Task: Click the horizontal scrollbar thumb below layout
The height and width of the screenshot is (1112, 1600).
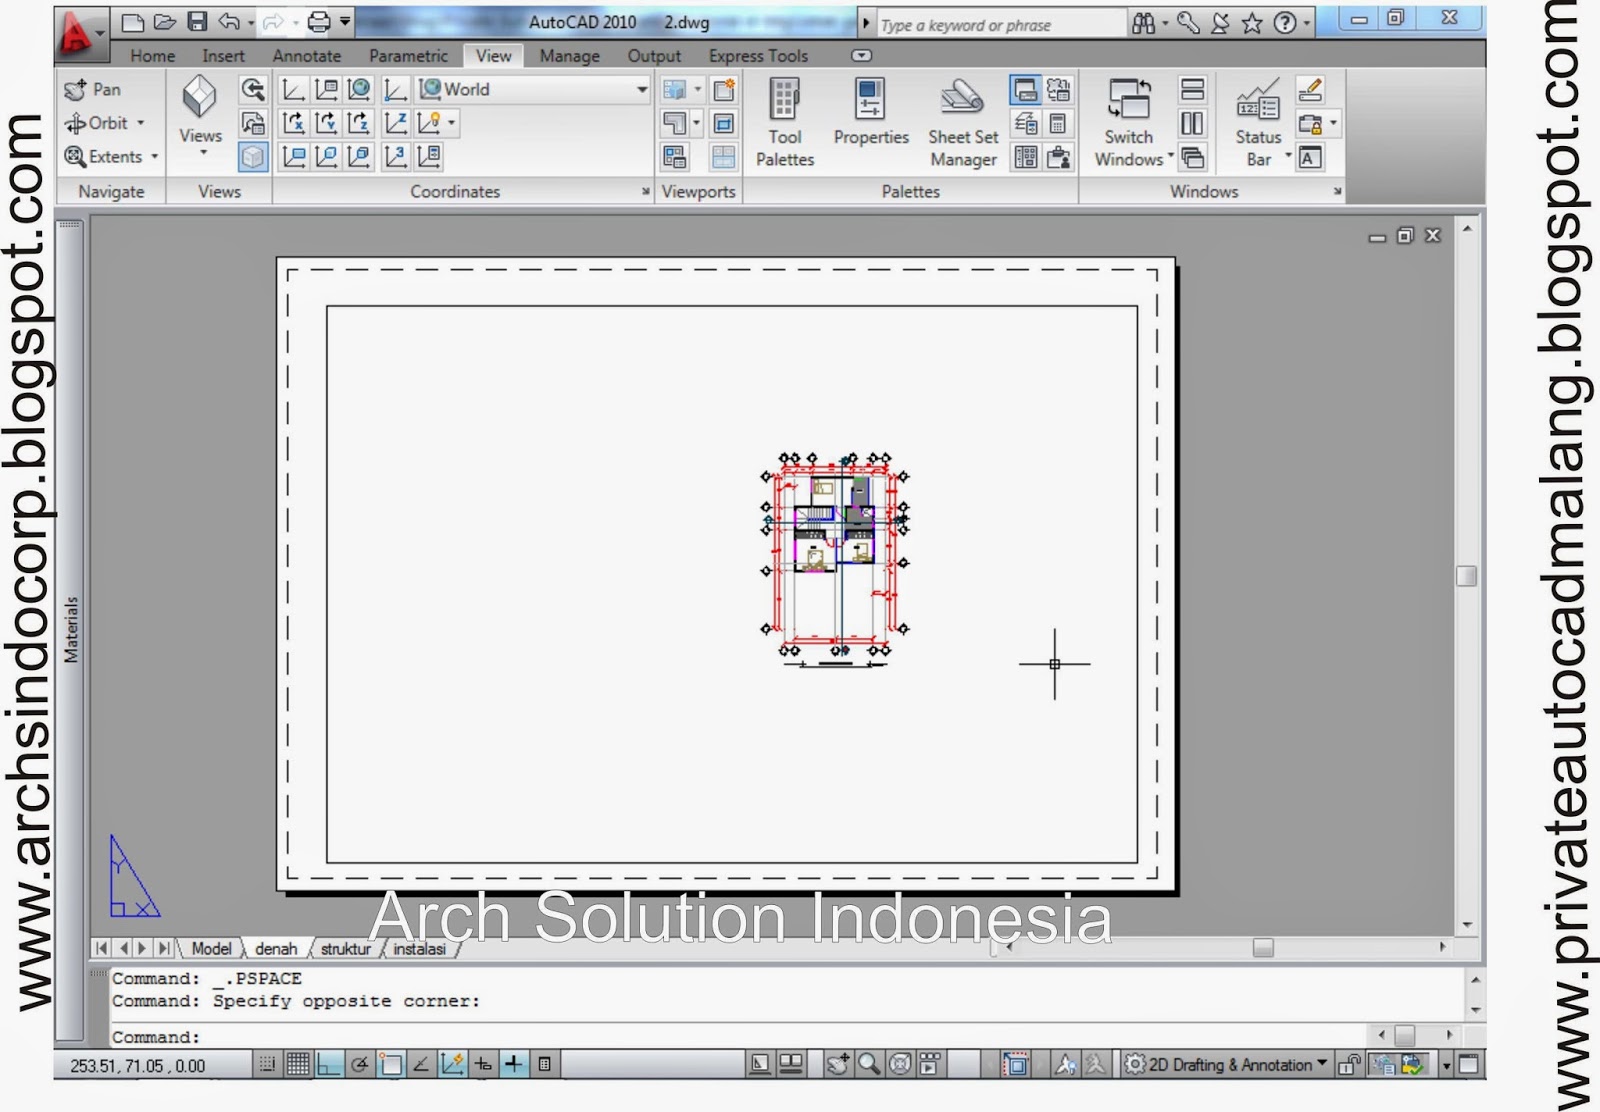Action: tap(1263, 947)
